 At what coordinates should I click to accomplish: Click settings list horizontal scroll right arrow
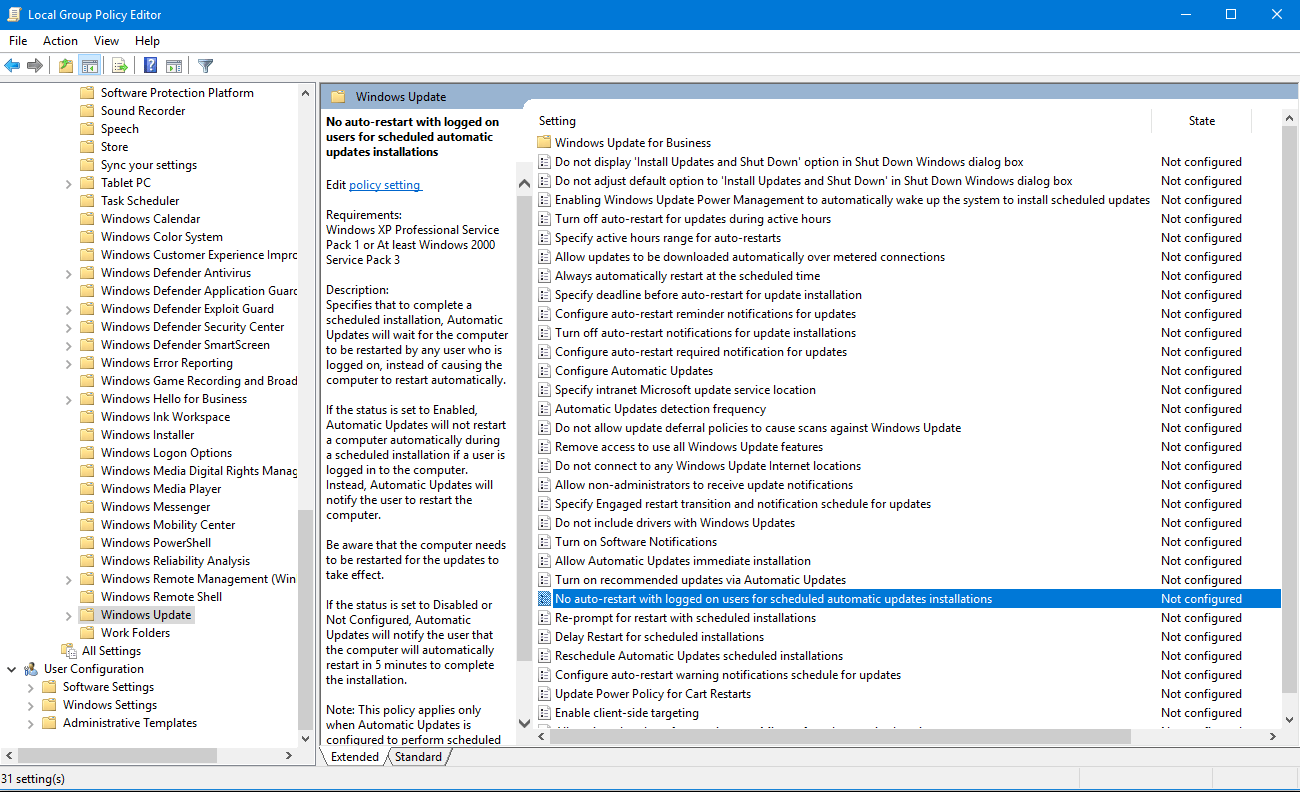pos(1273,736)
